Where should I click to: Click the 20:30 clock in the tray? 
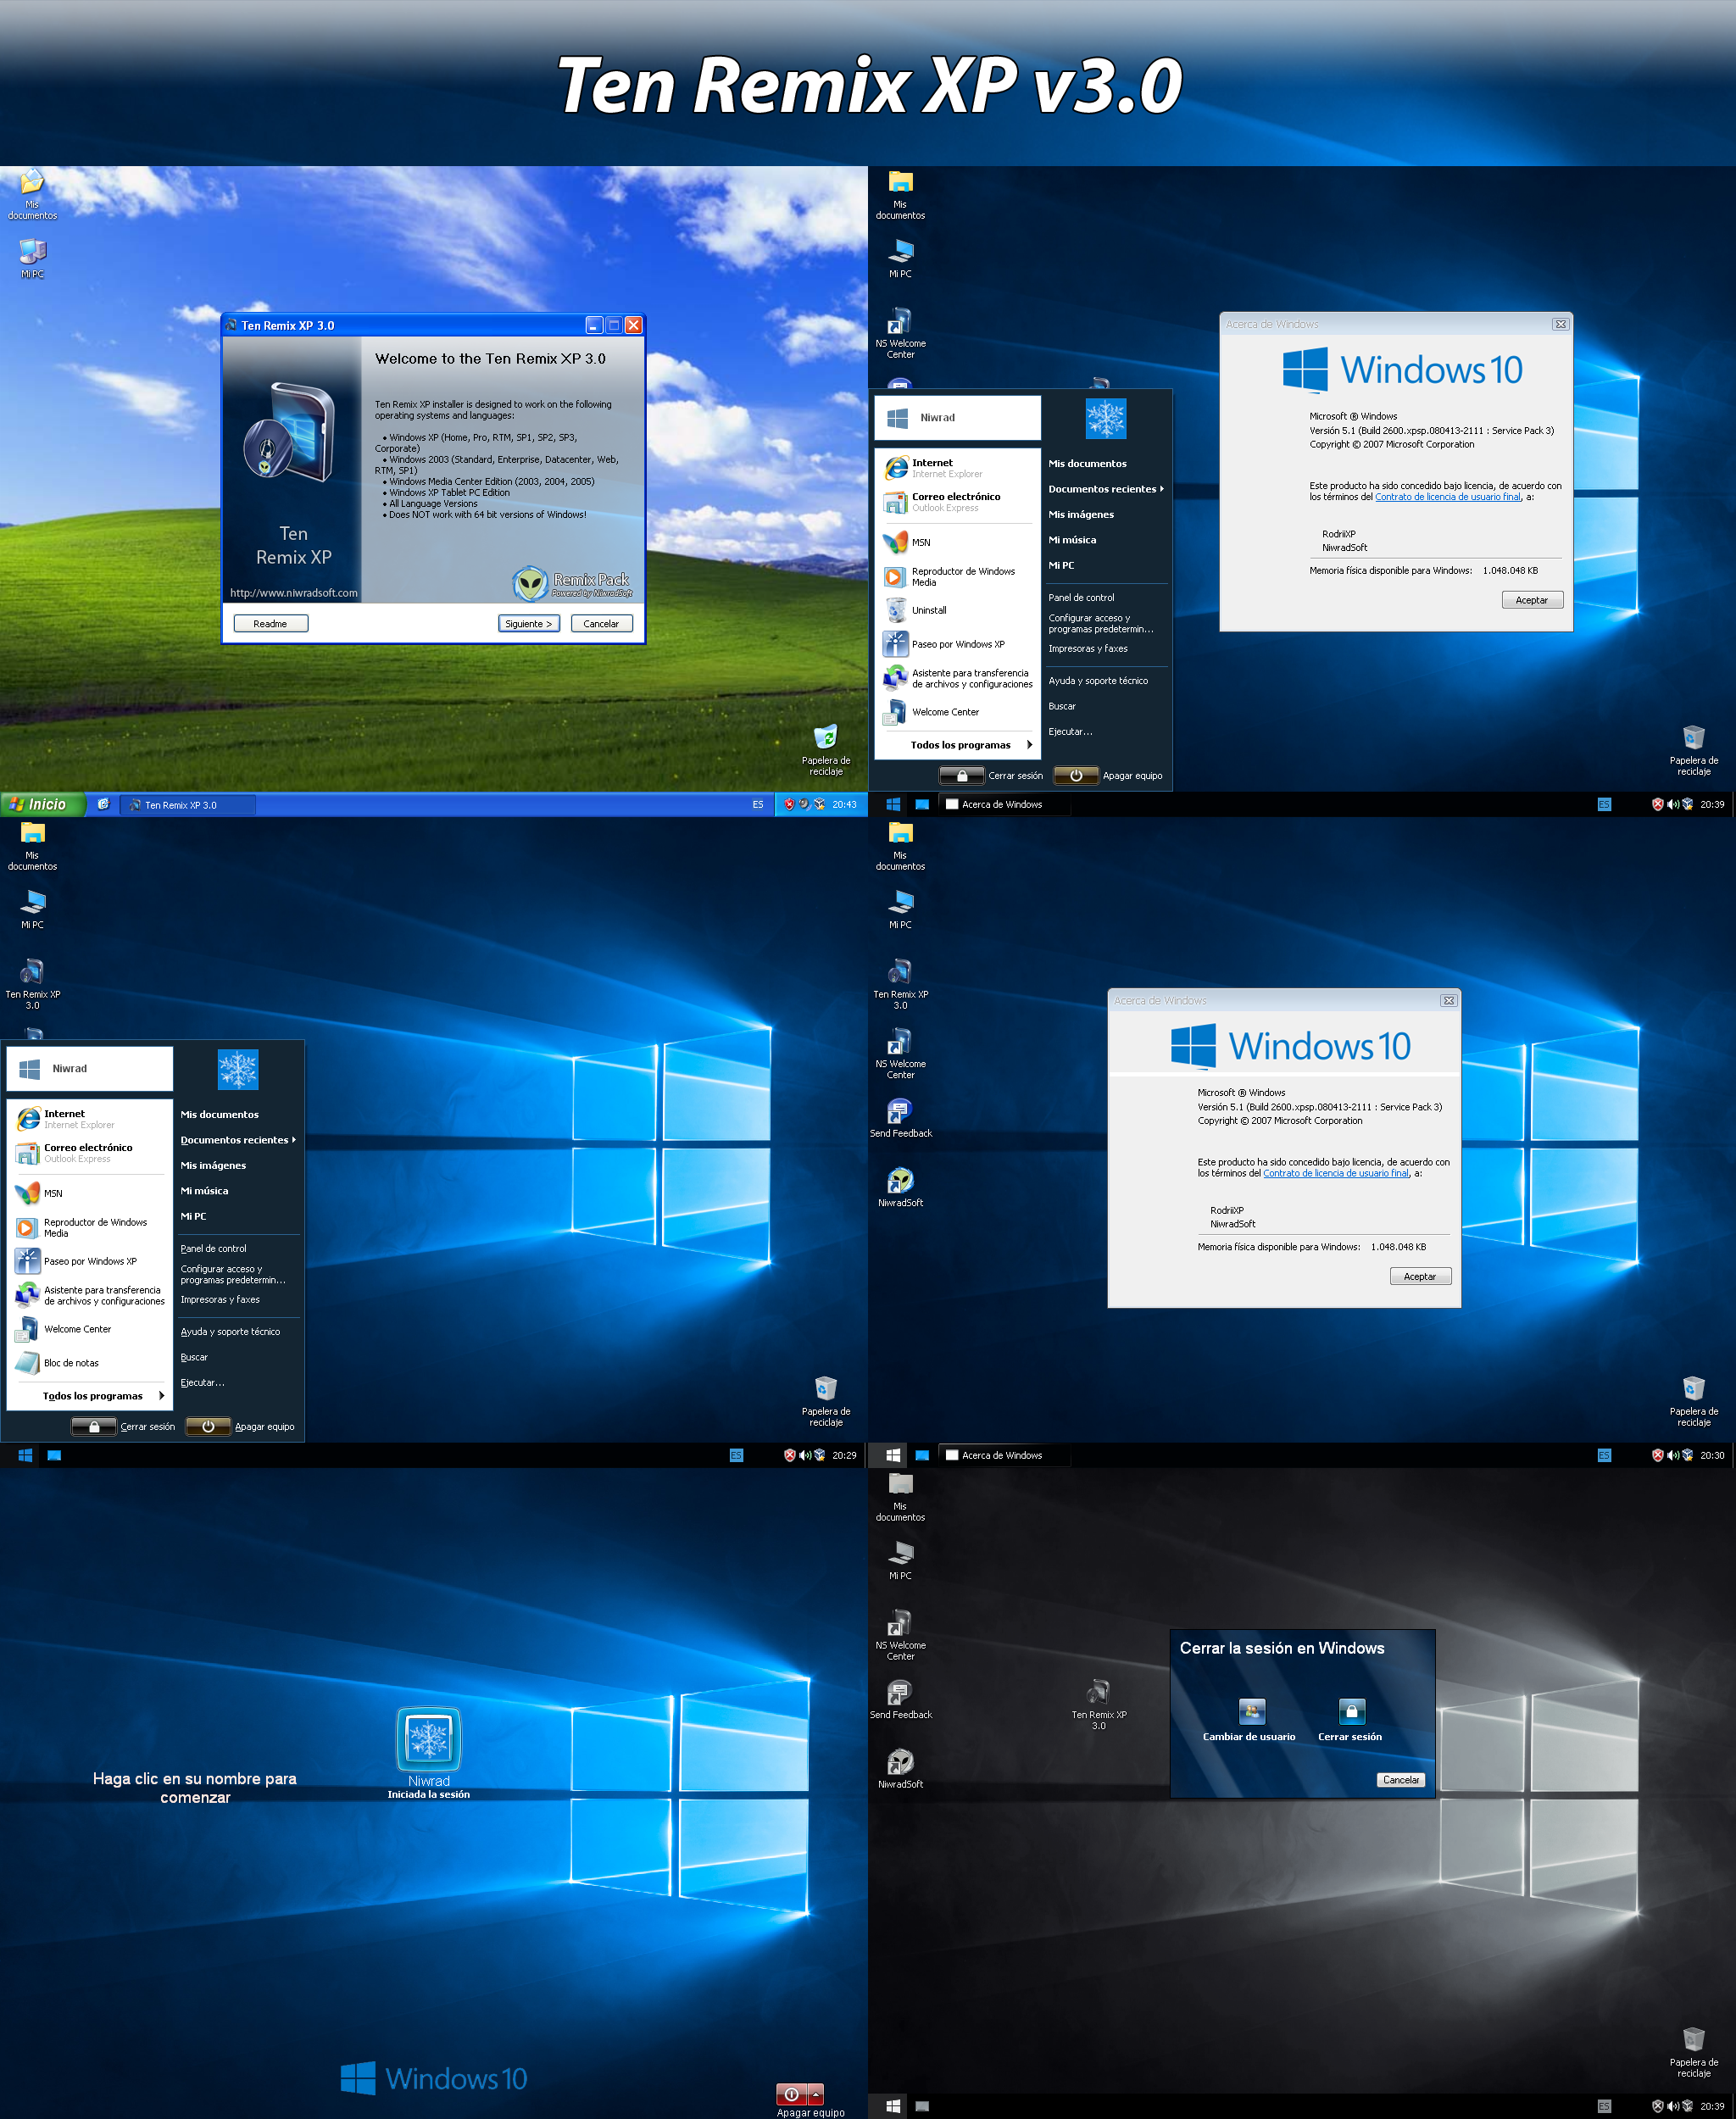1712,1455
